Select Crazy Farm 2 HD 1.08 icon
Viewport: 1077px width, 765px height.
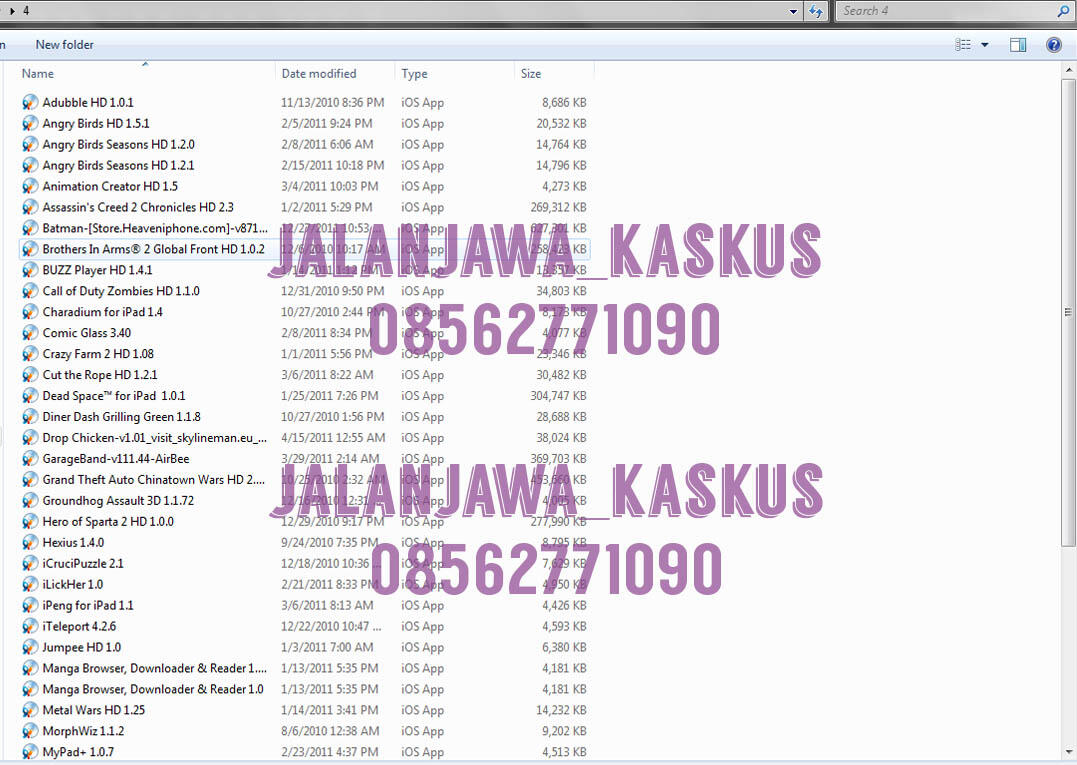(x=30, y=354)
